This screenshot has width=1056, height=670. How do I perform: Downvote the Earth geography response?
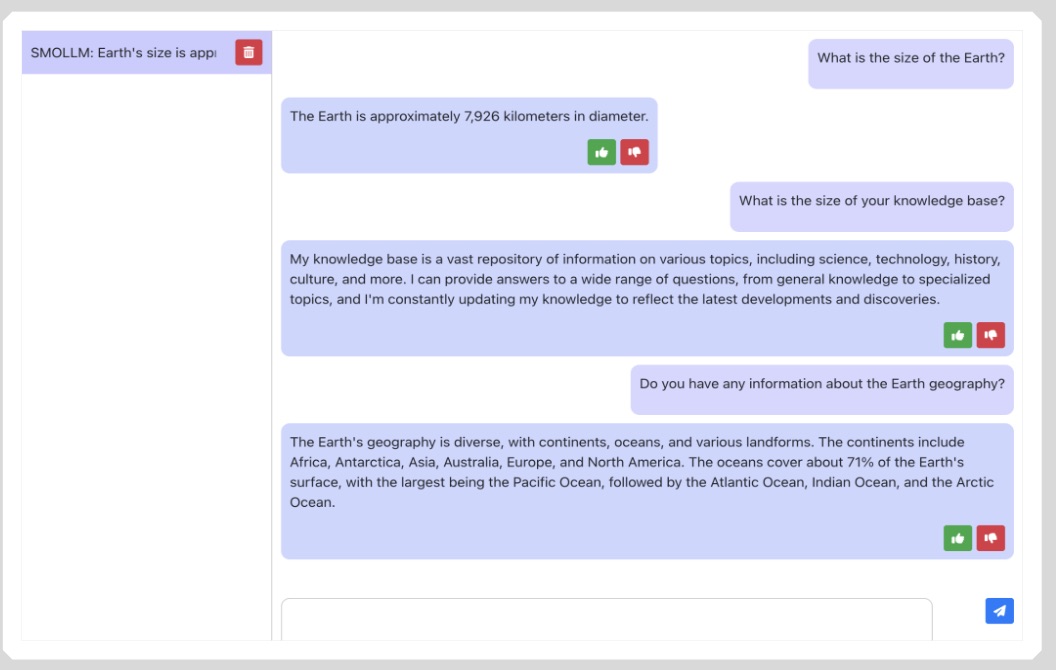pyautogui.click(x=990, y=538)
